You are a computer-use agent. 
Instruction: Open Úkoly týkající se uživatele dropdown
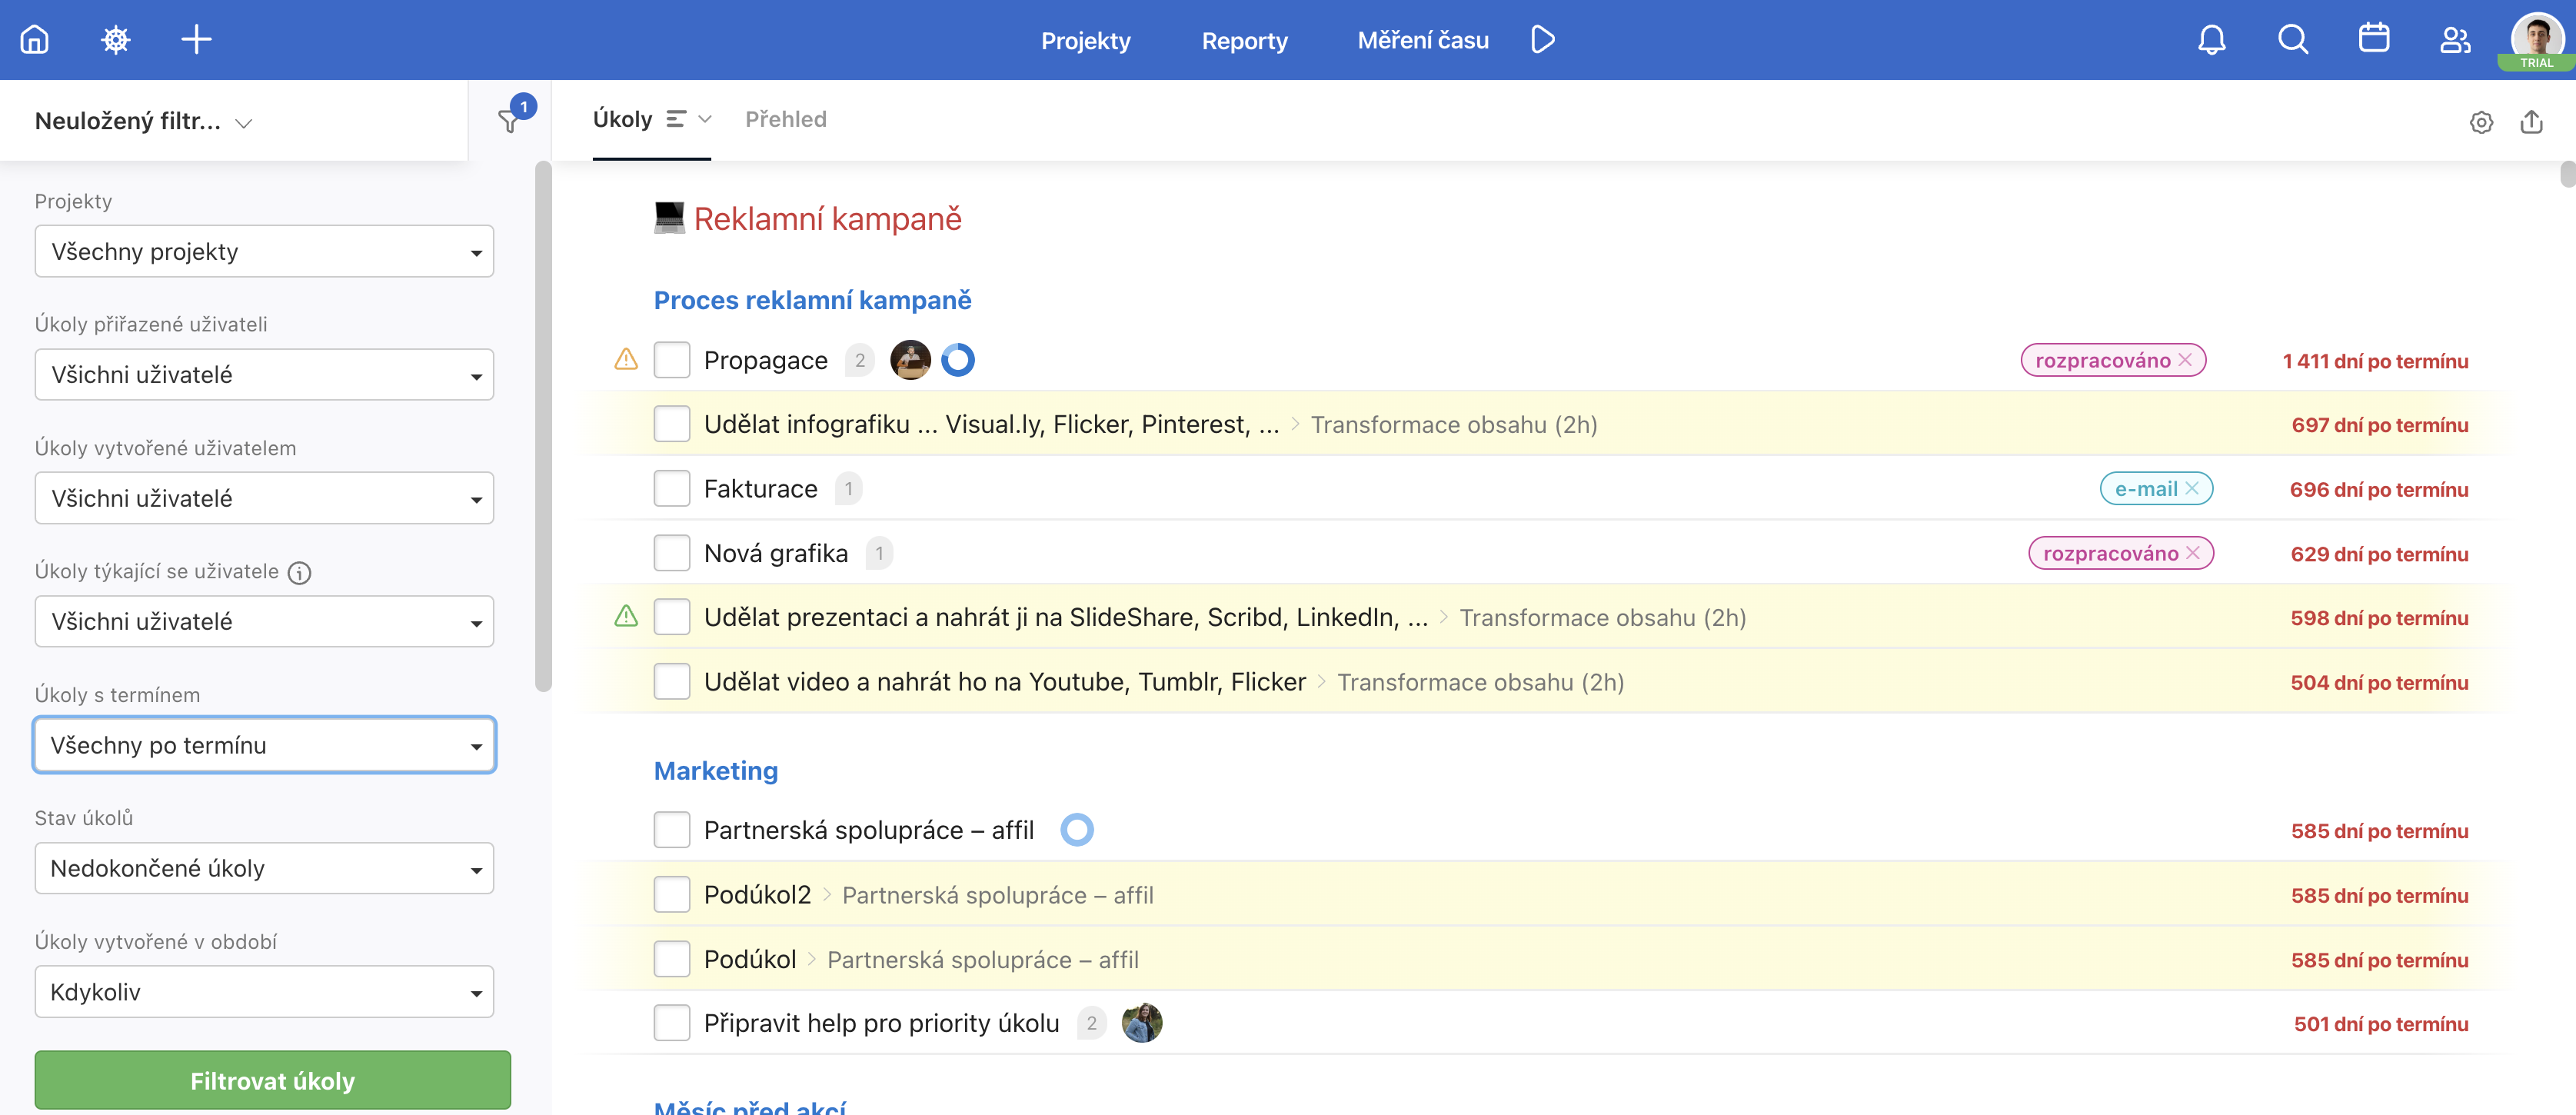tap(264, 621)
